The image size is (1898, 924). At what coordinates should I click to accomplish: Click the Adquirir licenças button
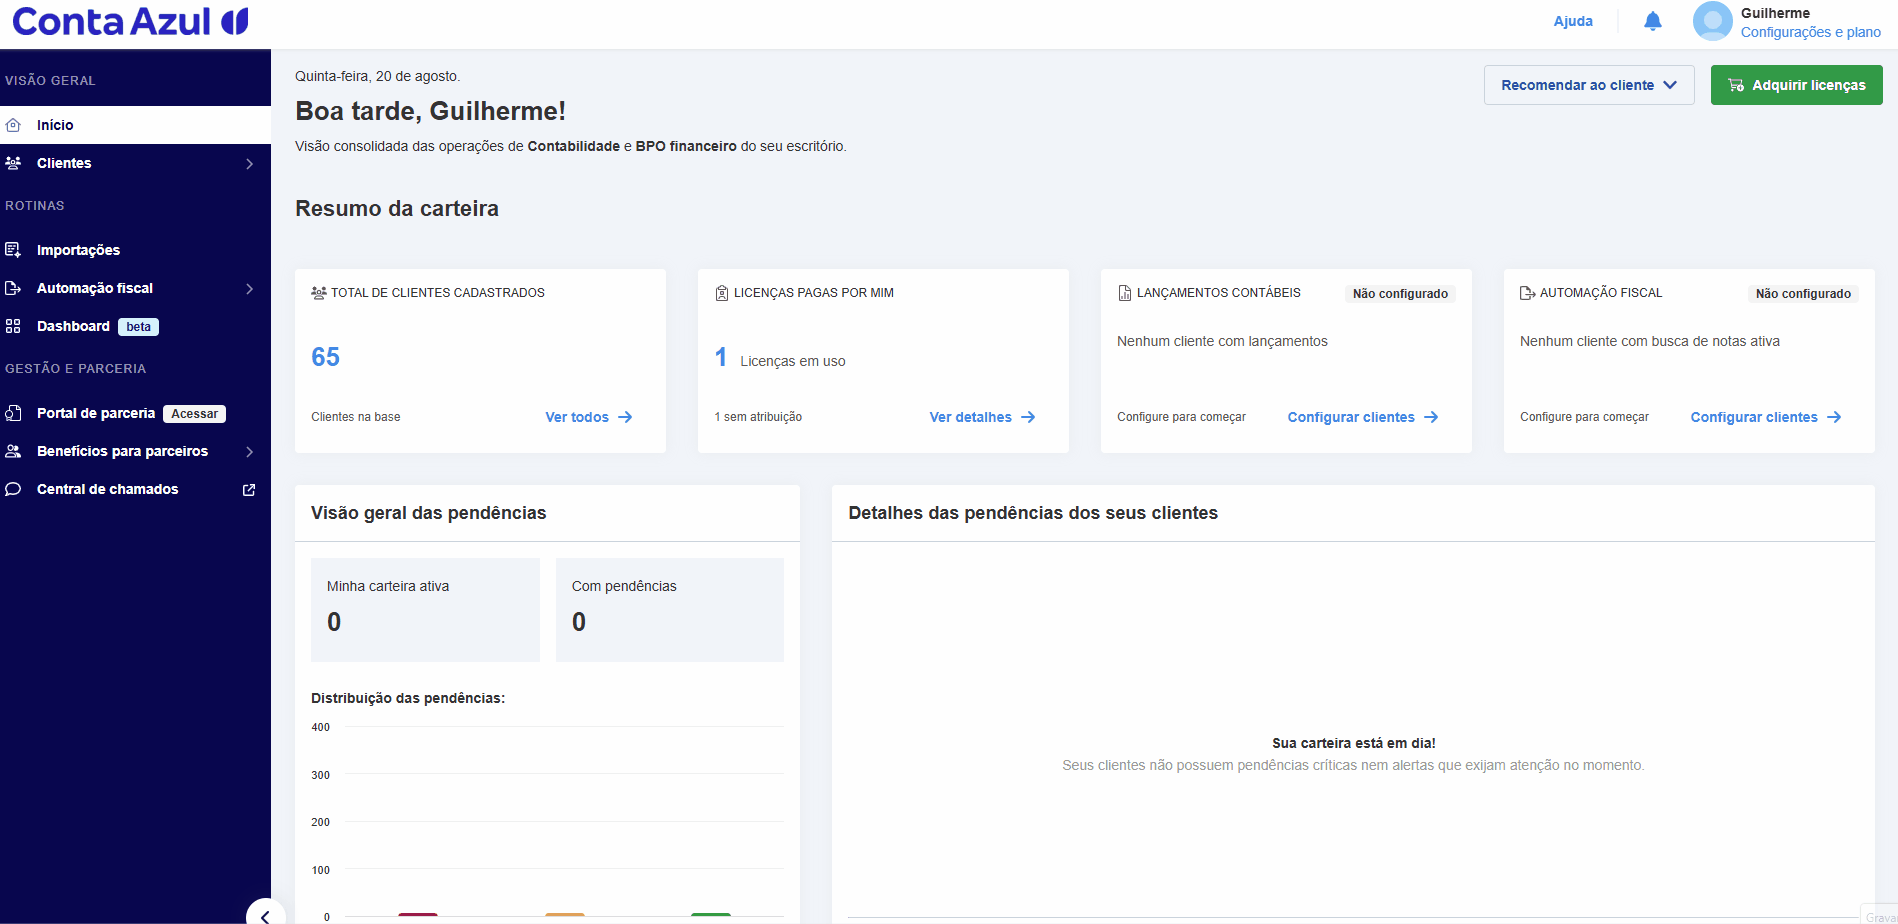tap(1796, 85)
